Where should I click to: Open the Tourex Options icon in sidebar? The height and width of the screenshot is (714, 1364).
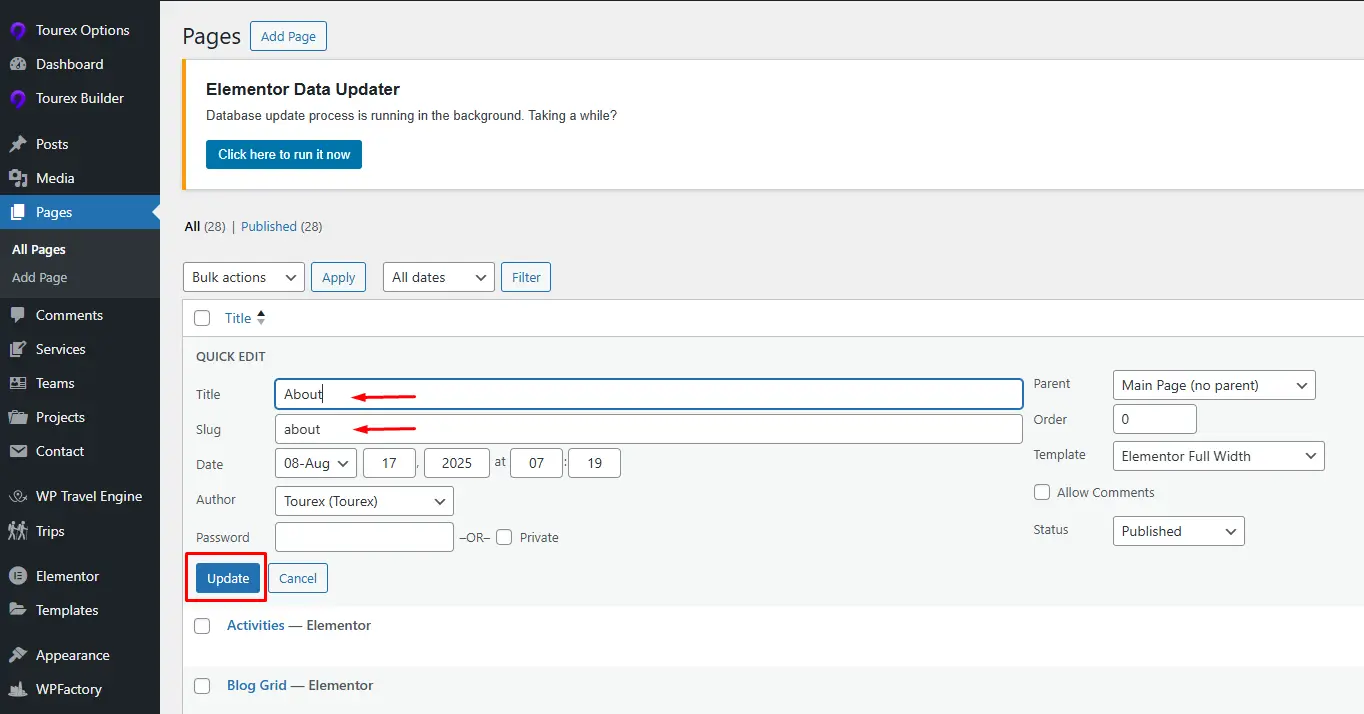[x=17, y=30]
